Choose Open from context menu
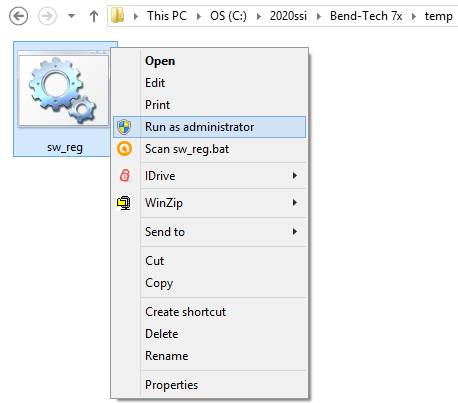The width and height of the screenshot is (458, 403). pyautogui.click(x=160, y=61)
